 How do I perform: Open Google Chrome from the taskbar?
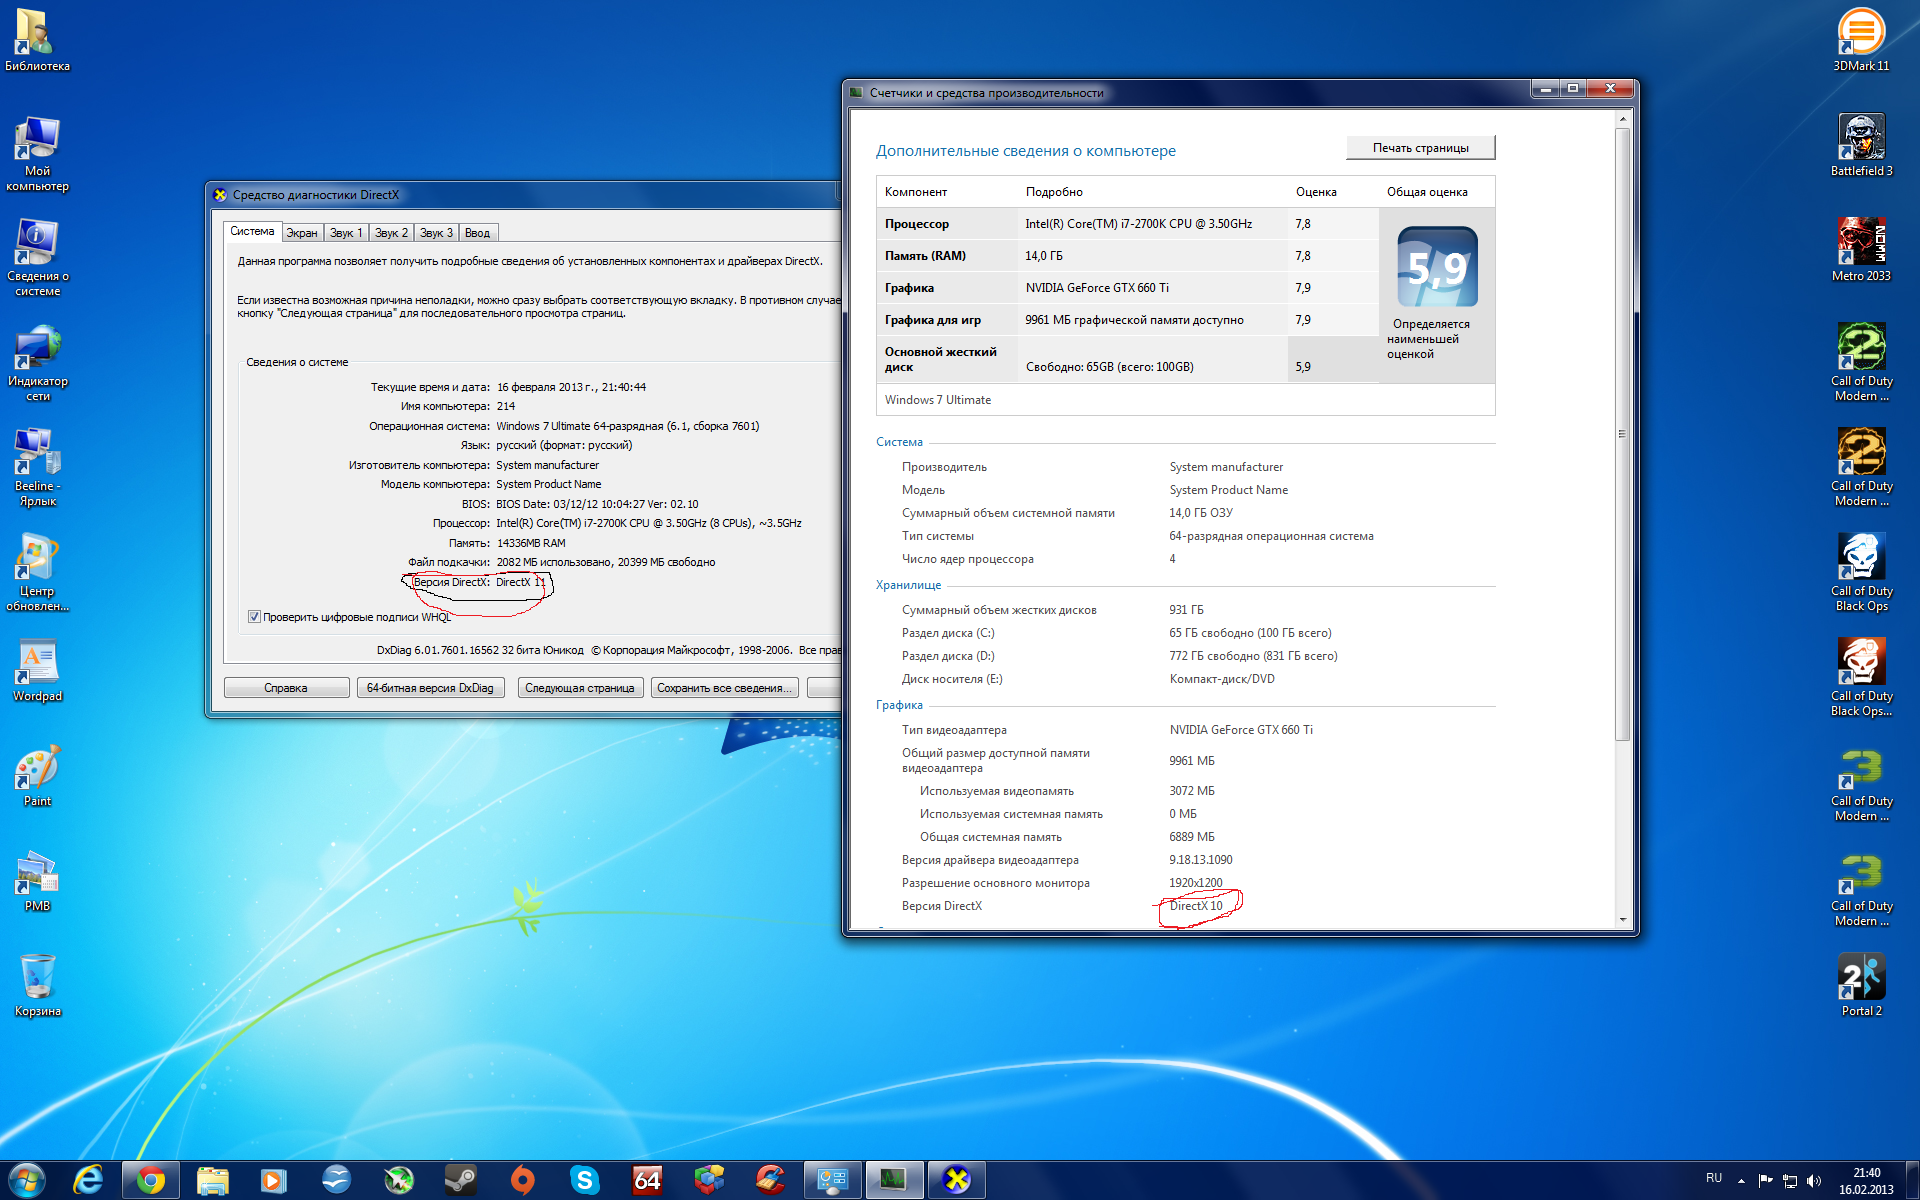pyautogui.click(x=151, y=1180)
